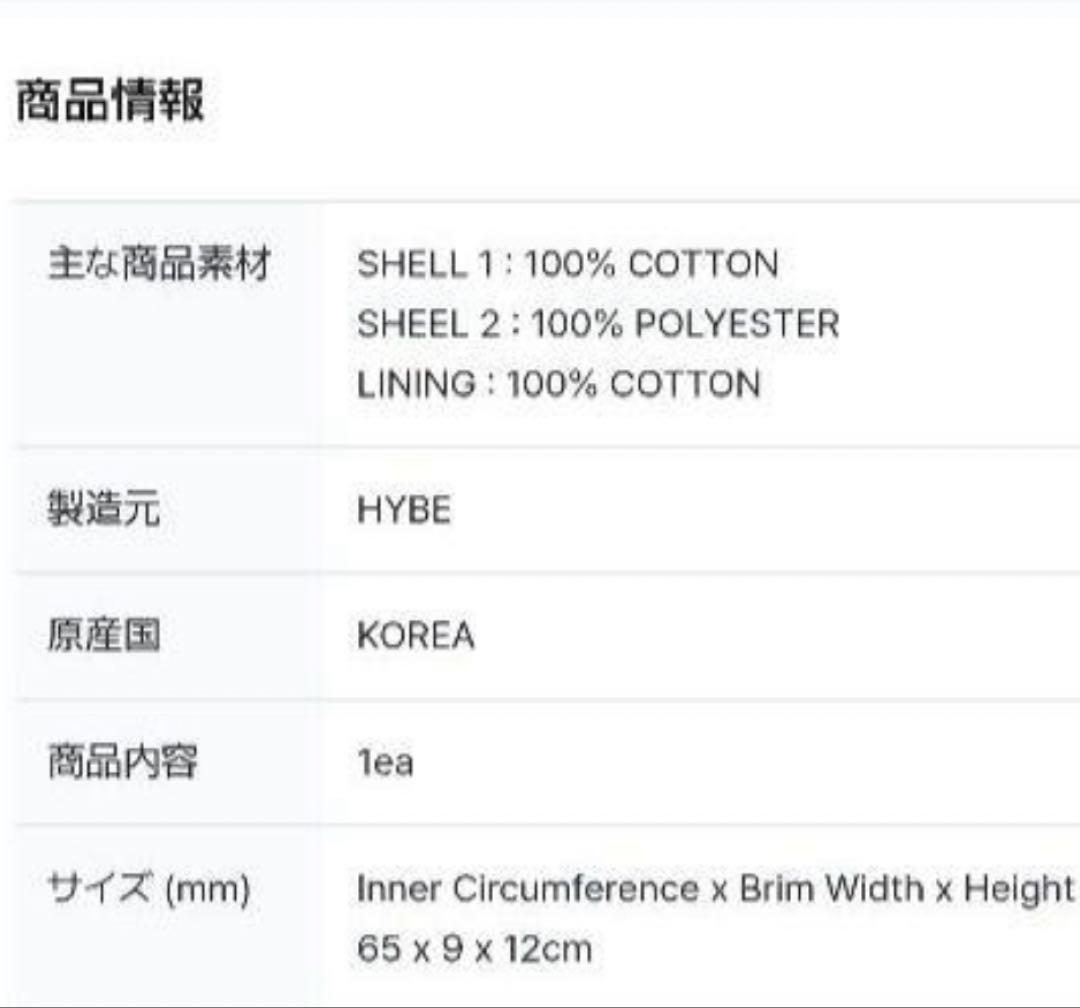Viewport: 1080px width, 1008px height.
Task: Select the 主な商品素材 row label
Action: (159, 265)
